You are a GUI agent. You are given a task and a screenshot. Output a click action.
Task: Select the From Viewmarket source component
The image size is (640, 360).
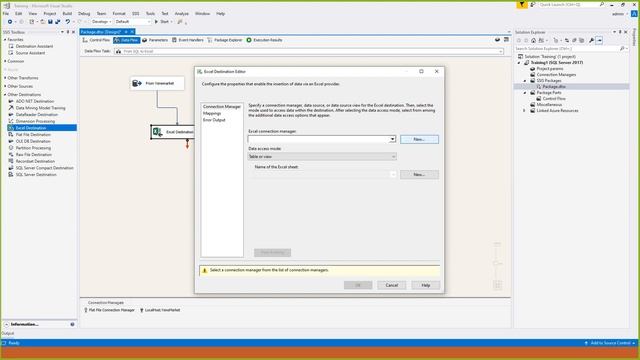coord(157,83)
